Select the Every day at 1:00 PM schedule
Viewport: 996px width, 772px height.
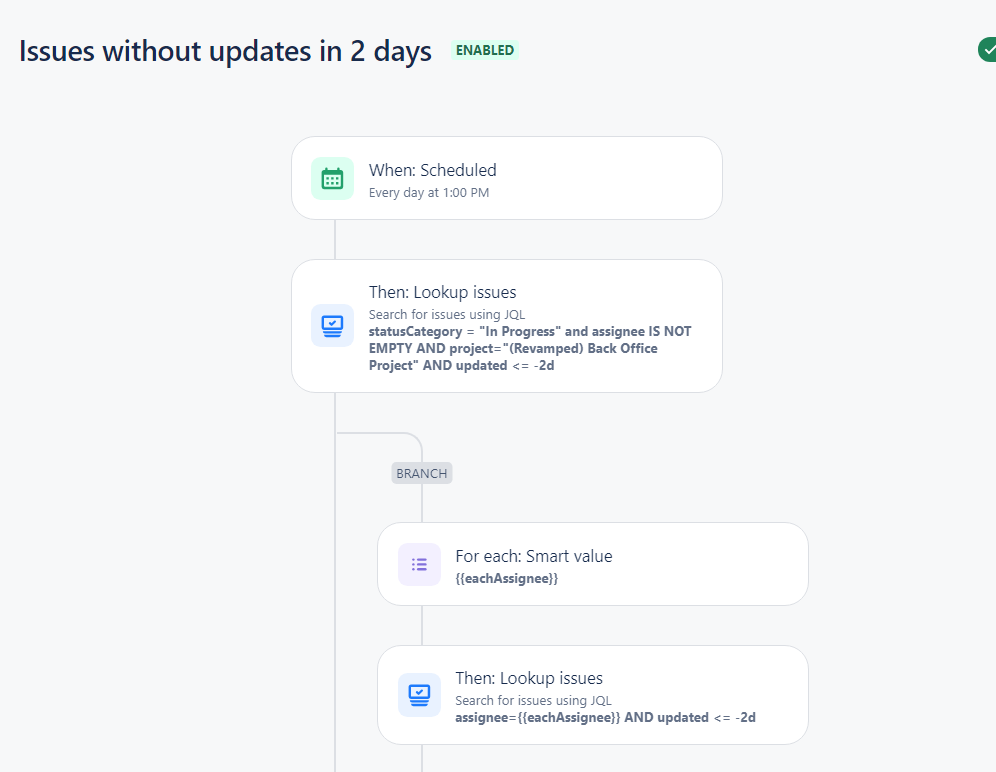(428, 192)
